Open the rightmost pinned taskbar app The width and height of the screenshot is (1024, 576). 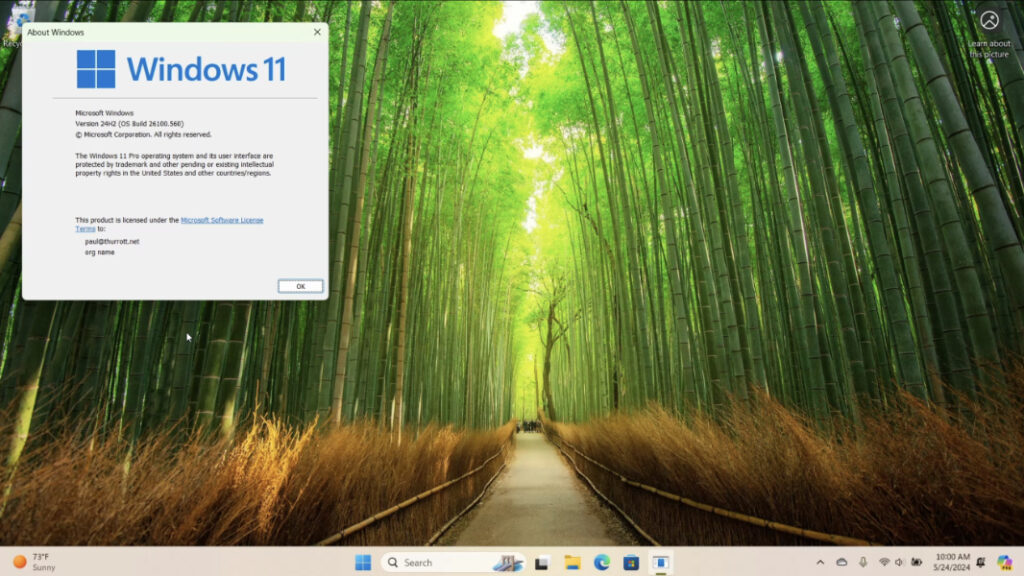pos(659,562)
